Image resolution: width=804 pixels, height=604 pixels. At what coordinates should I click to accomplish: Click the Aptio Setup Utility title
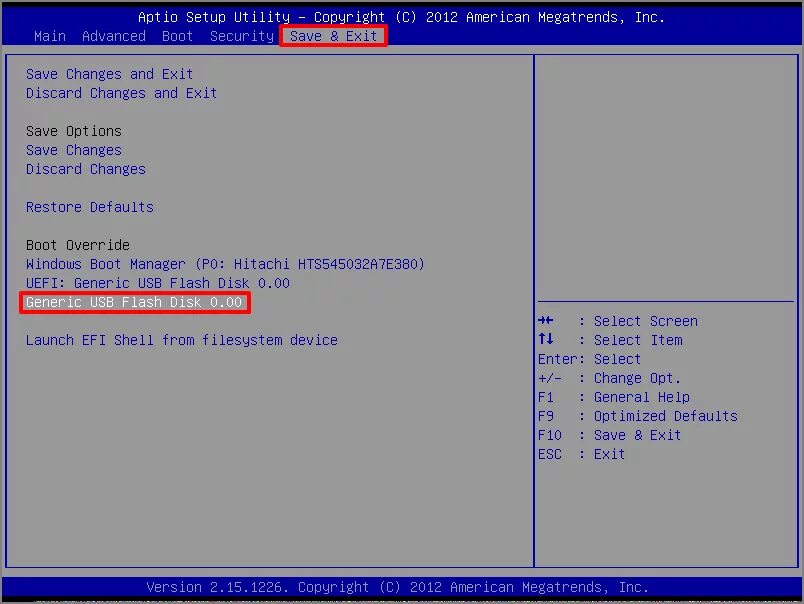401,17
